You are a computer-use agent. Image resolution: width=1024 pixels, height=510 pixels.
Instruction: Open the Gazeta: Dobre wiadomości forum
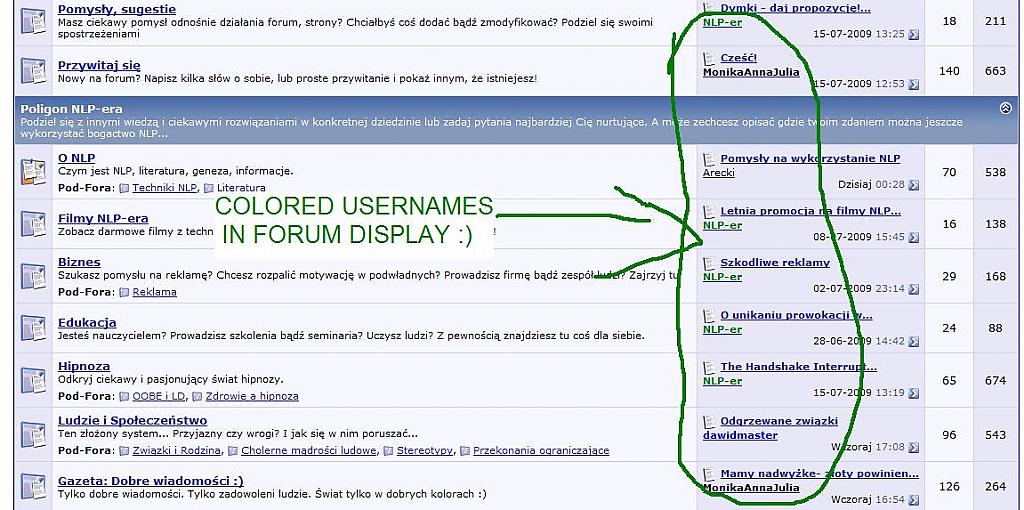(x=150, y=480)
